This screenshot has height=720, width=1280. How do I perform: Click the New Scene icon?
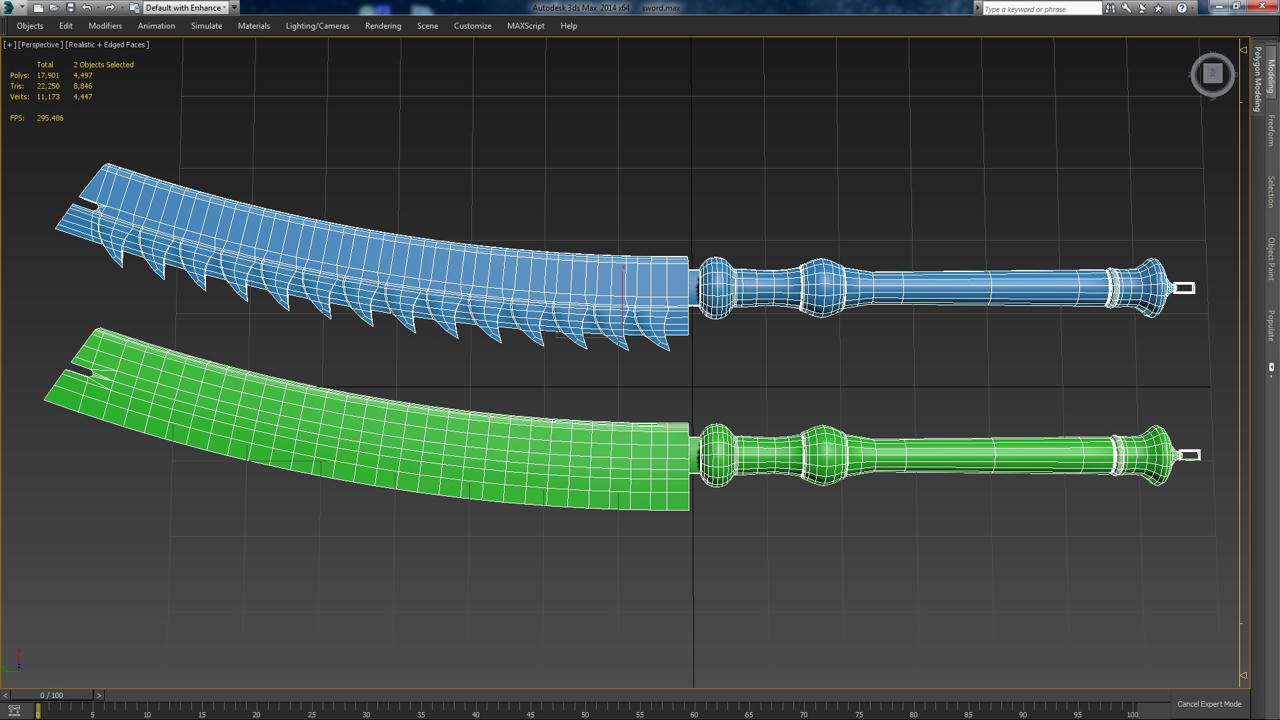(38, 8)
